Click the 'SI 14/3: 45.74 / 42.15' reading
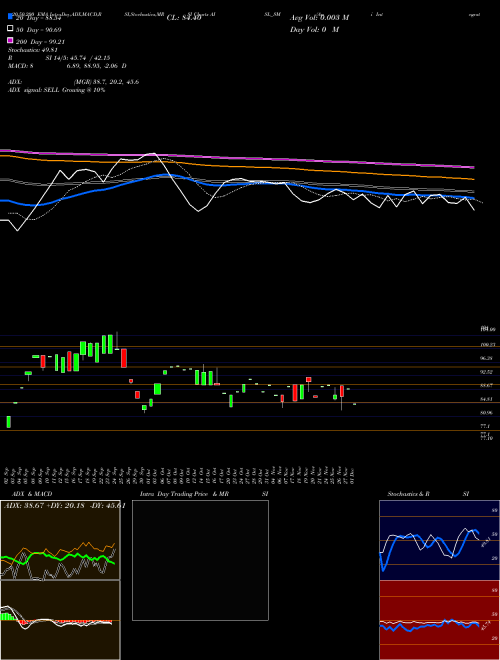500x660 pixels. [x=78, y=58]
